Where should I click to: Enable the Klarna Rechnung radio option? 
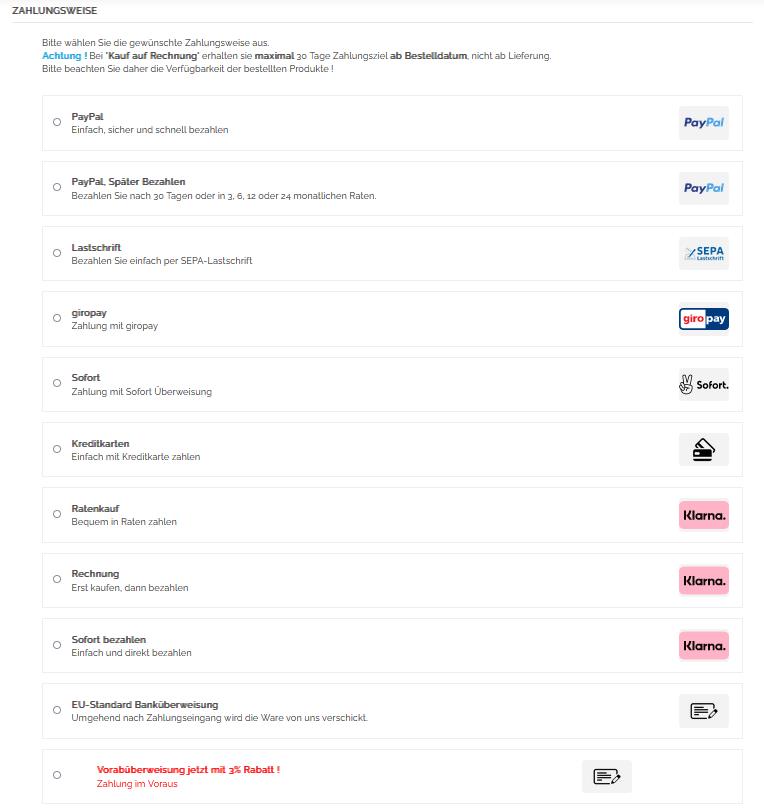pyautogui.click(x=57, y=579)
